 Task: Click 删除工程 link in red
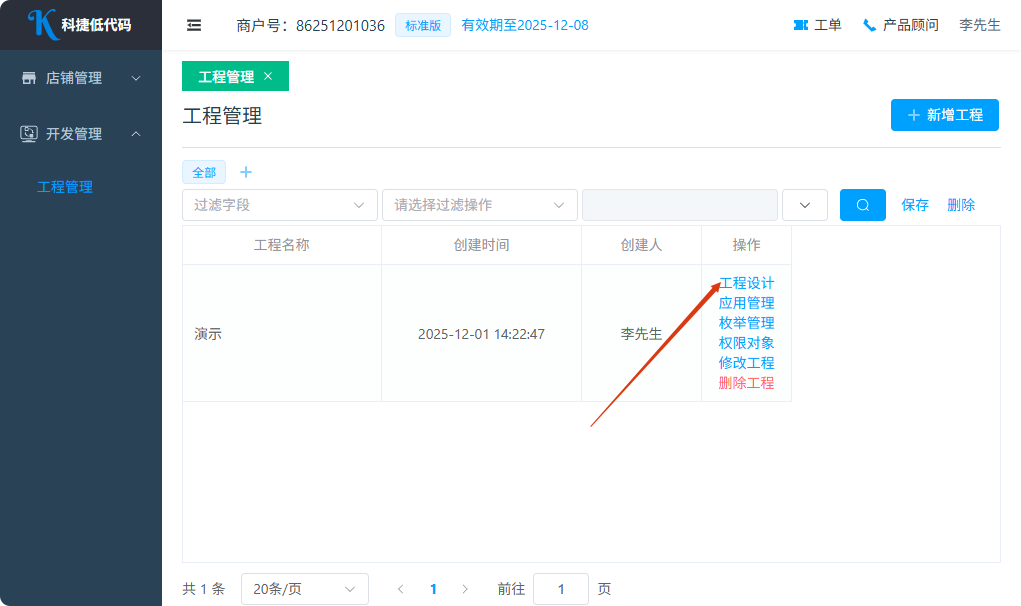[746, 383]
